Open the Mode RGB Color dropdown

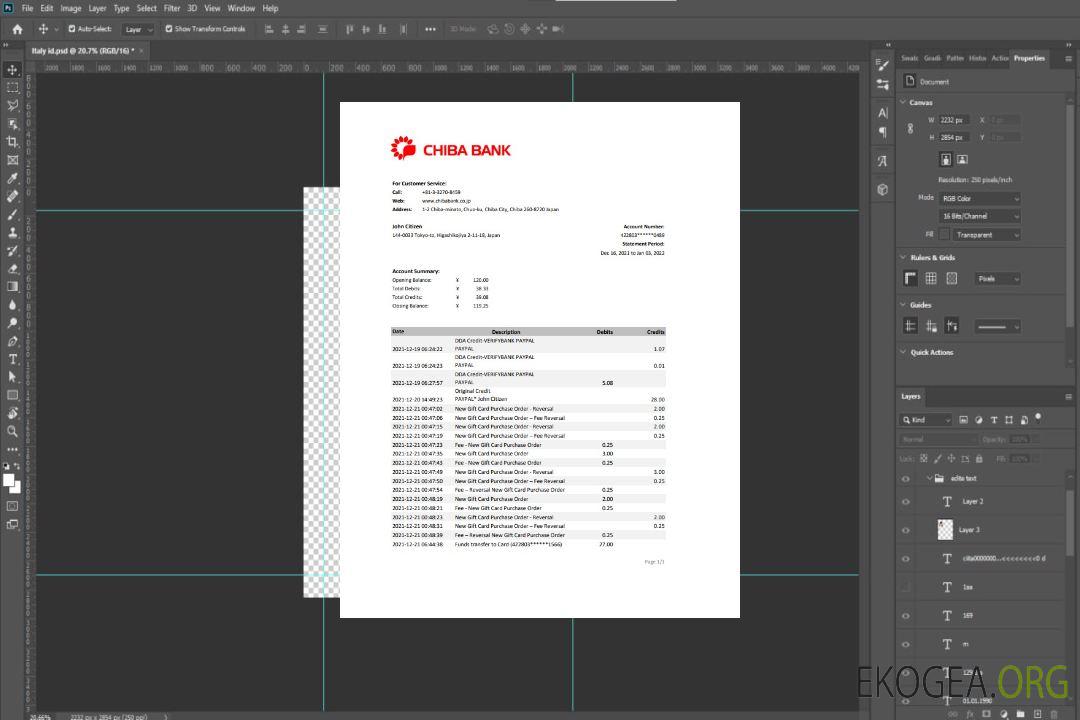click(x=980, y=199)
